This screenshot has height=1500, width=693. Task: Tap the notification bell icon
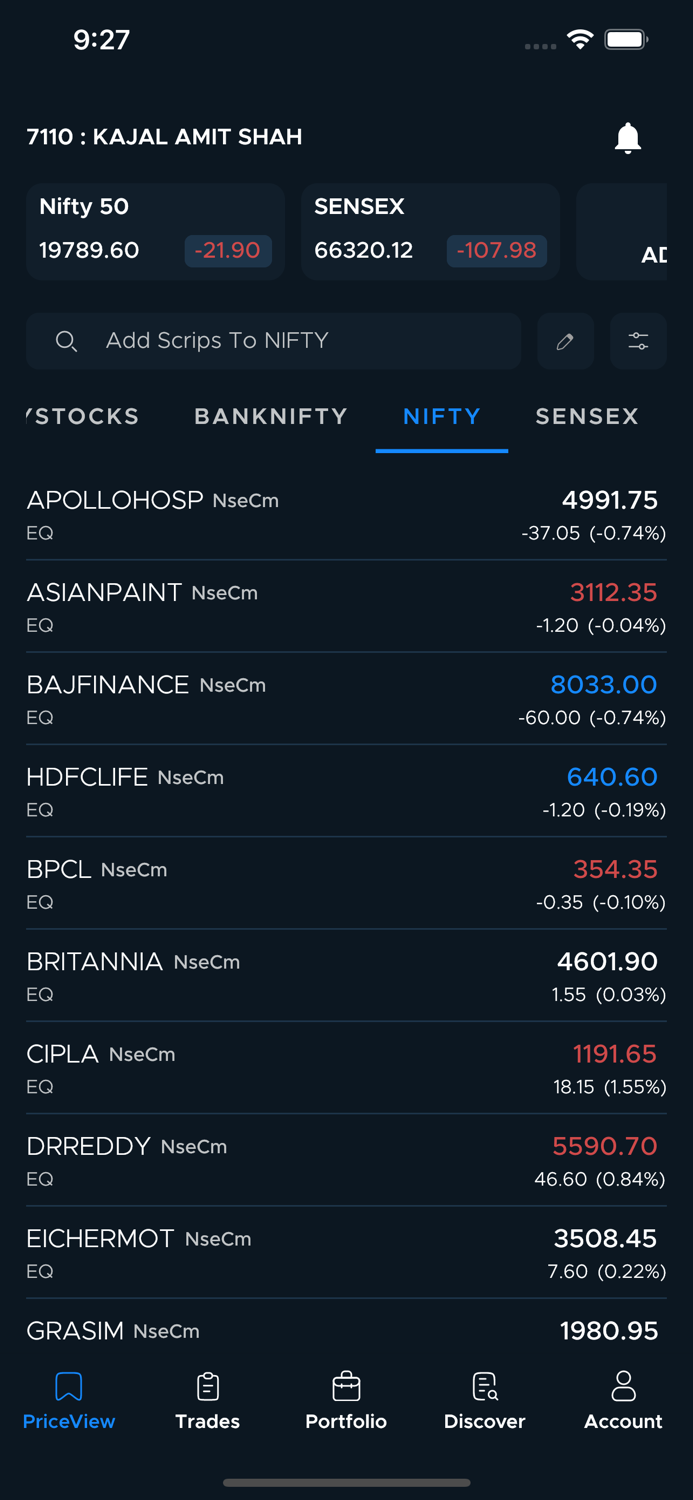click(627, 138)
